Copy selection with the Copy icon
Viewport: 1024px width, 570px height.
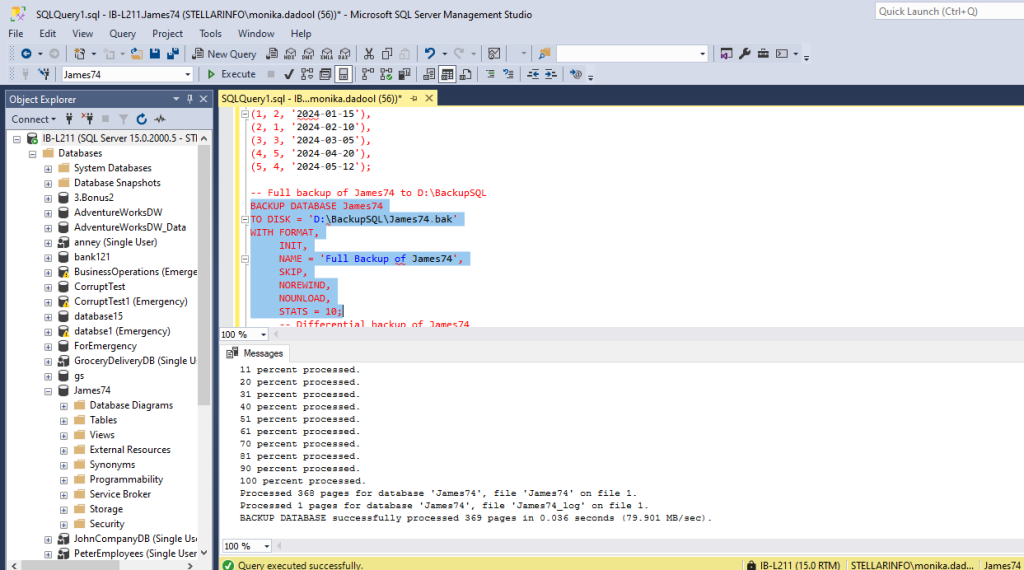pos(387,54)
